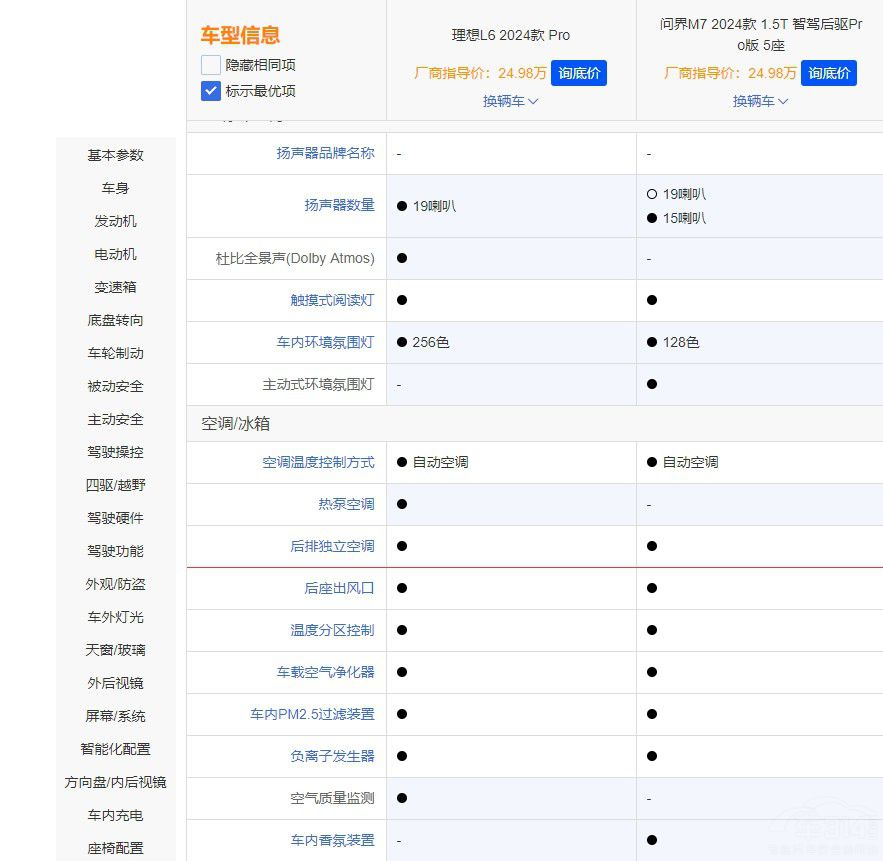Open the 换辆车 dropdown under 理想L6
The width and height of the screenshot is (883, 861).
click(x=510, y=101)
